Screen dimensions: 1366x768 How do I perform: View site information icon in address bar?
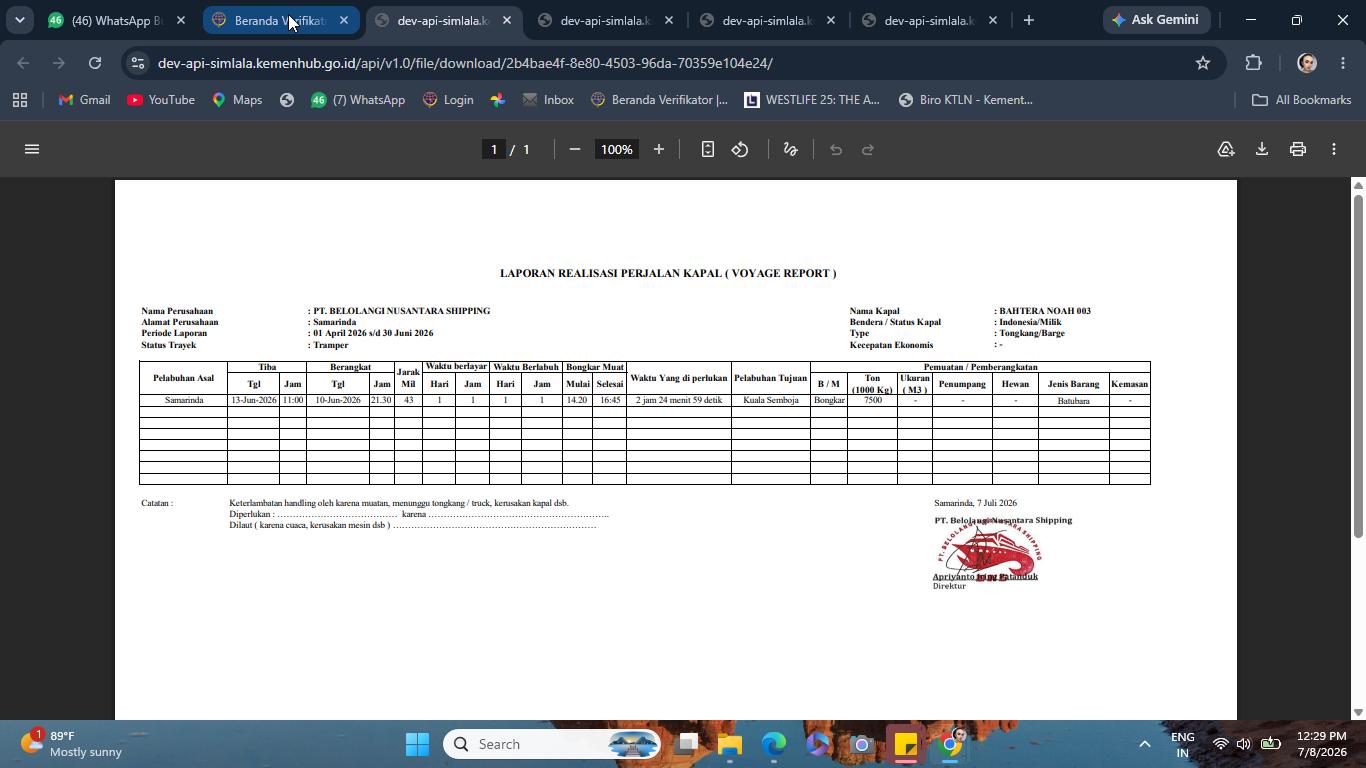point(138,63)
